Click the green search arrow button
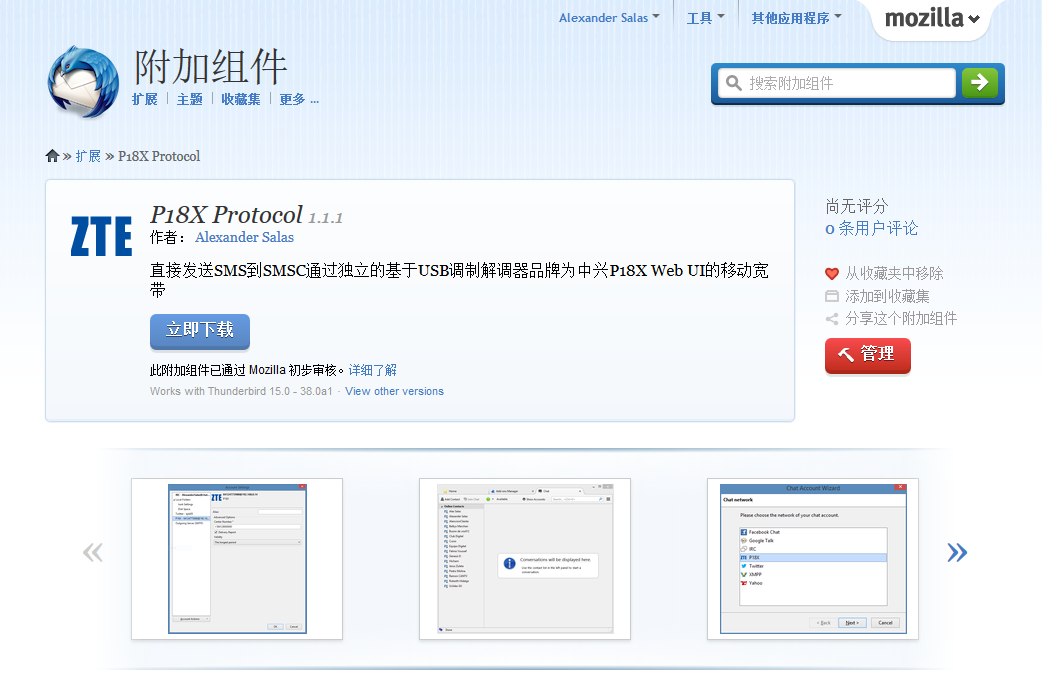Image resolution: width=1042 pixels, height=675 pixels. coord(980,83)
